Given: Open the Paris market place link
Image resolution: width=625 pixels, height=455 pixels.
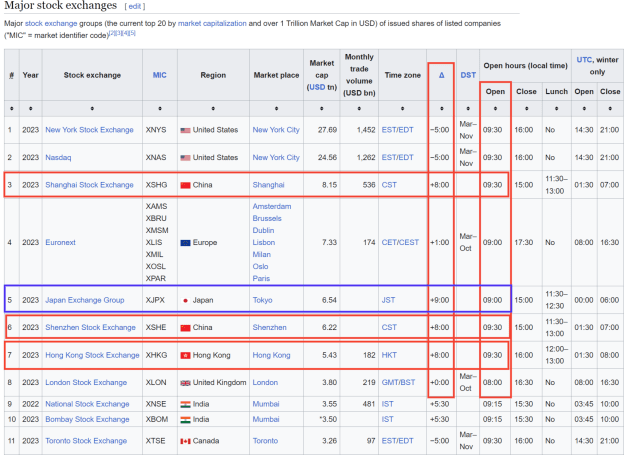Looking at the screenshot, I should point(261,278).
